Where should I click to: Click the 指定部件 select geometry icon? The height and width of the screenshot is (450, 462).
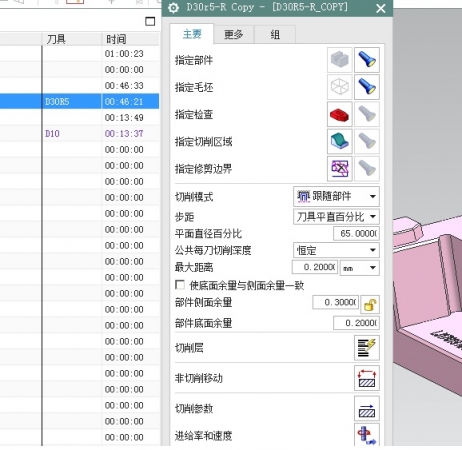tap(340, 60)
